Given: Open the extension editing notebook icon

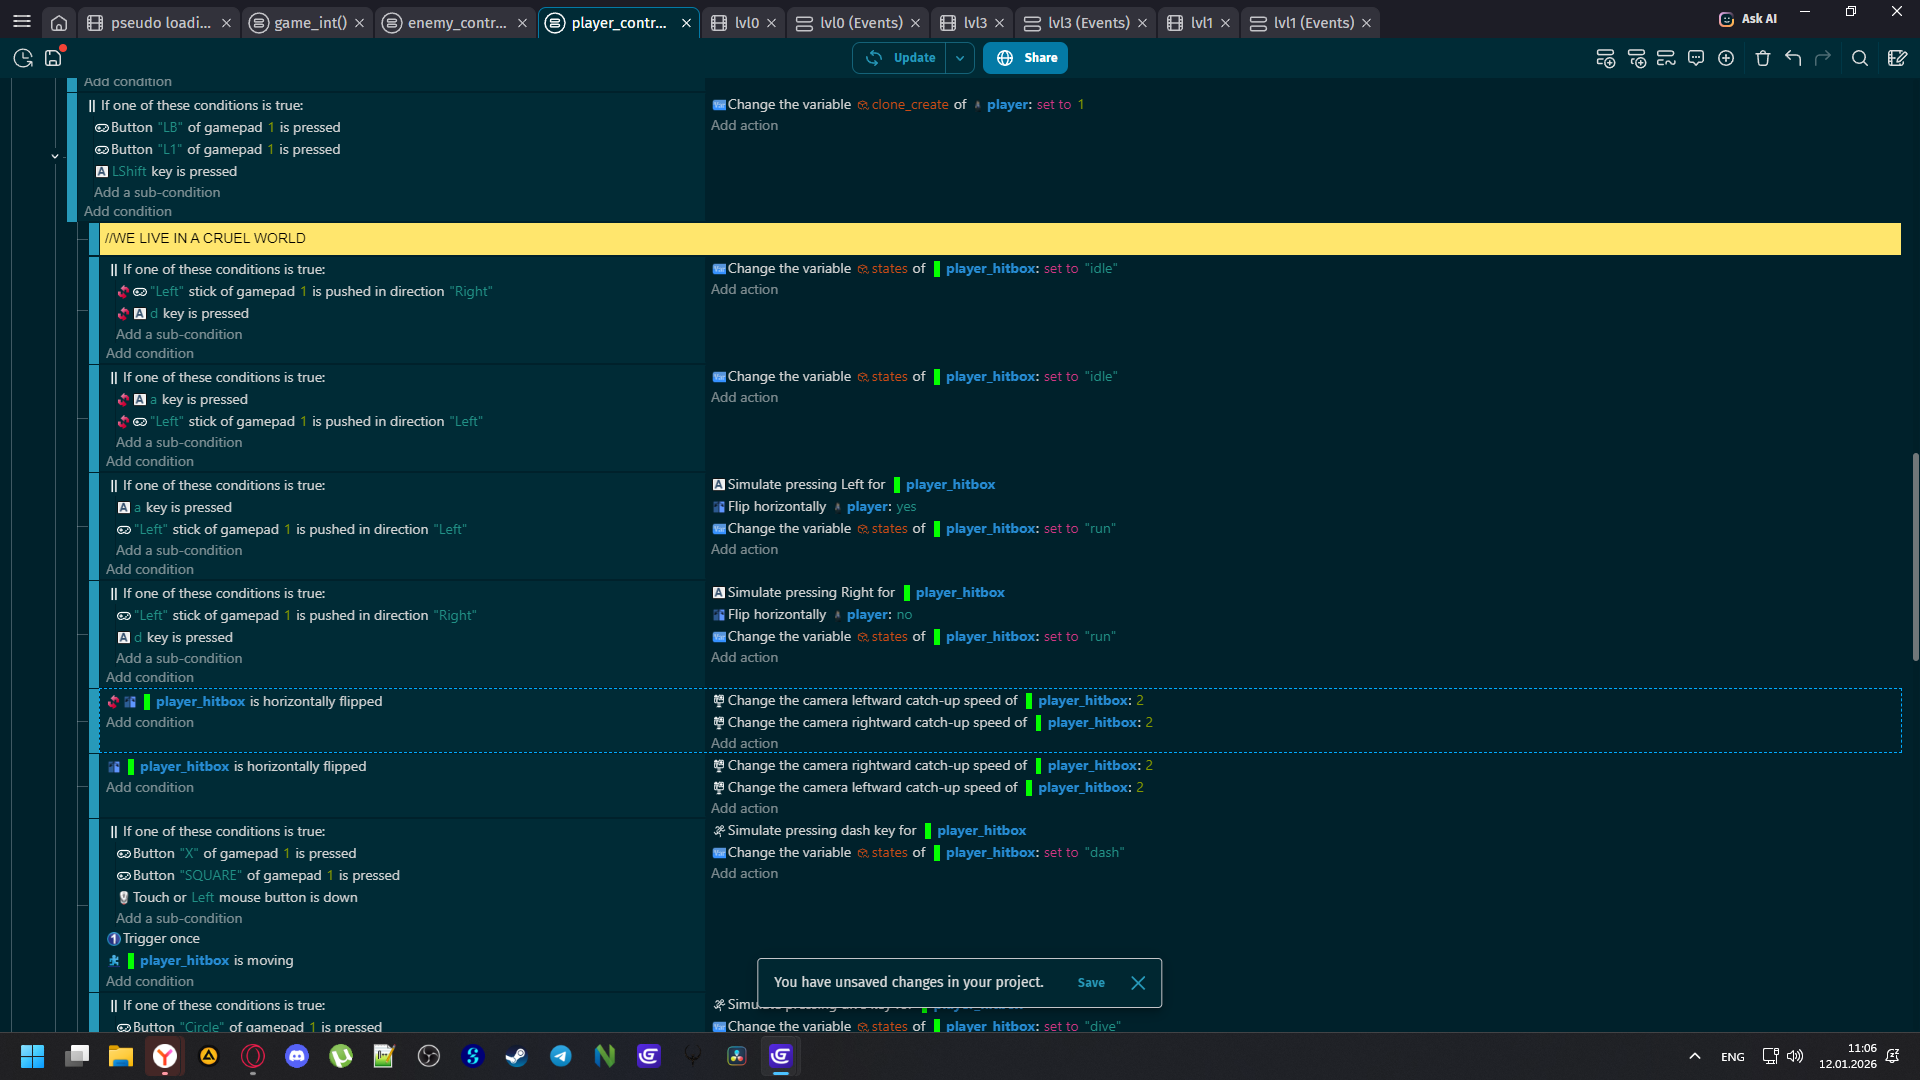Looking at the screenshot, I should [1896, 58].
